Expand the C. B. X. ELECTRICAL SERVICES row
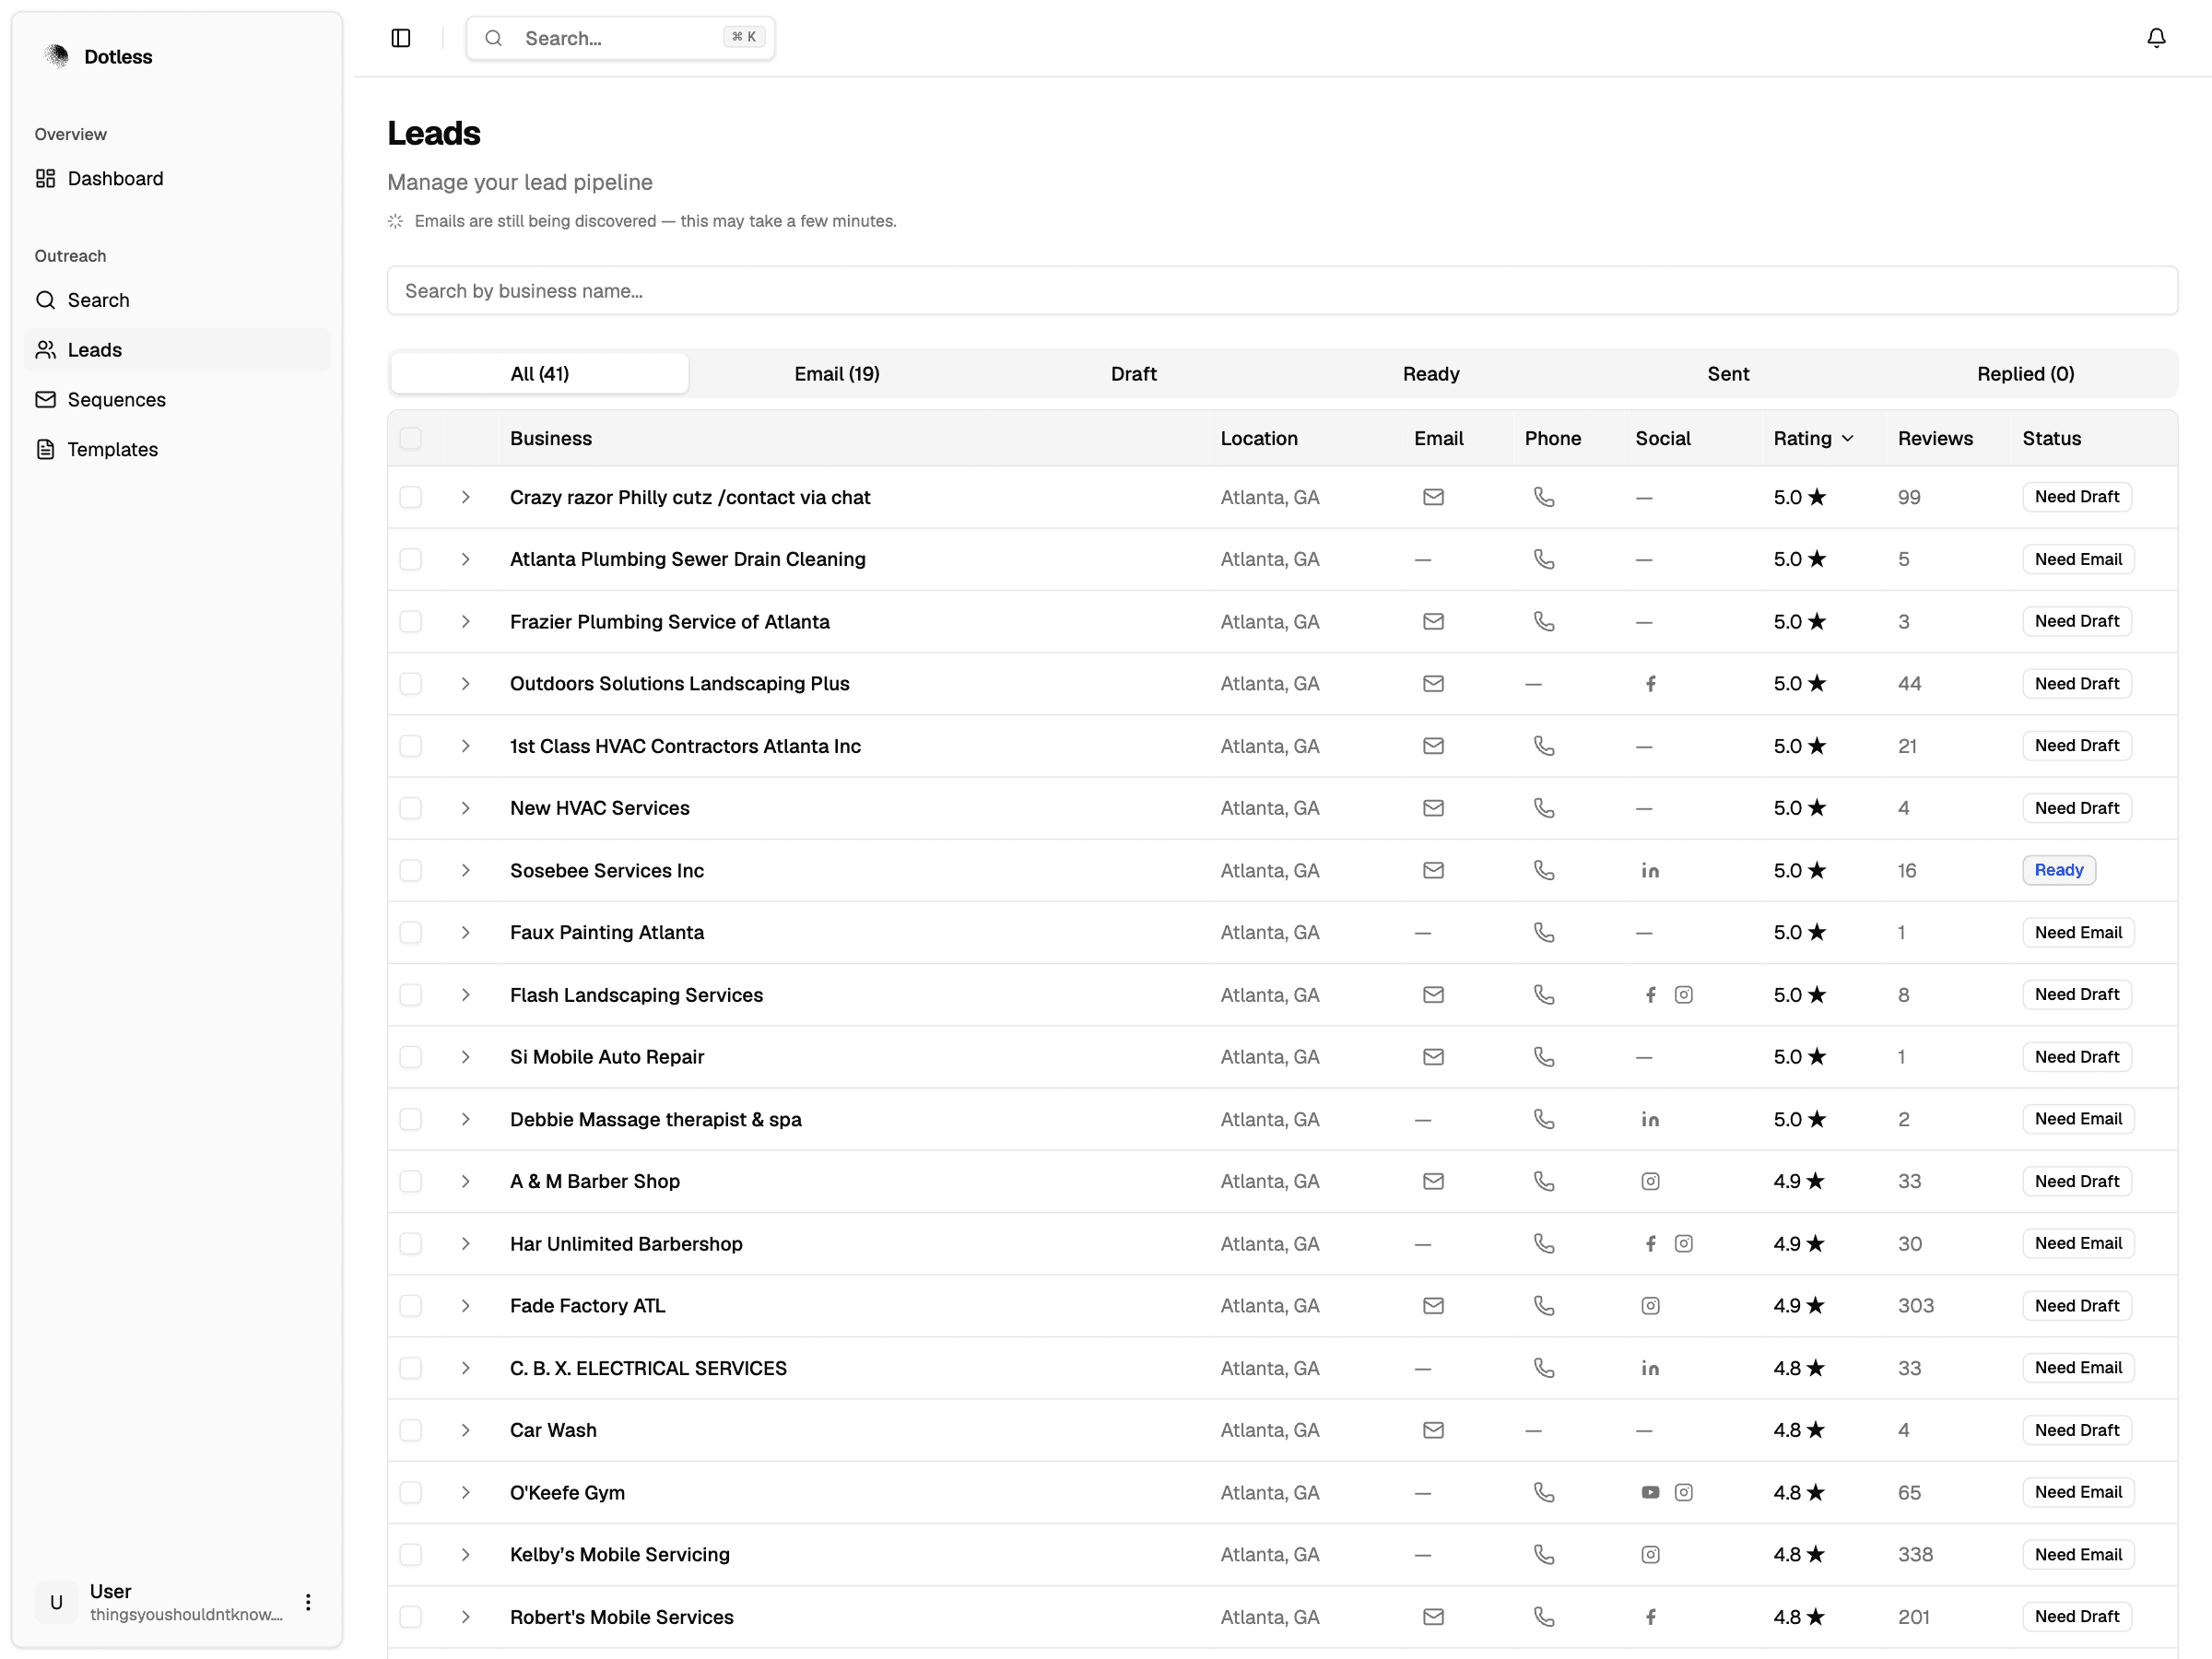Screen dimensions: 2212x1659 [465, 1368]
